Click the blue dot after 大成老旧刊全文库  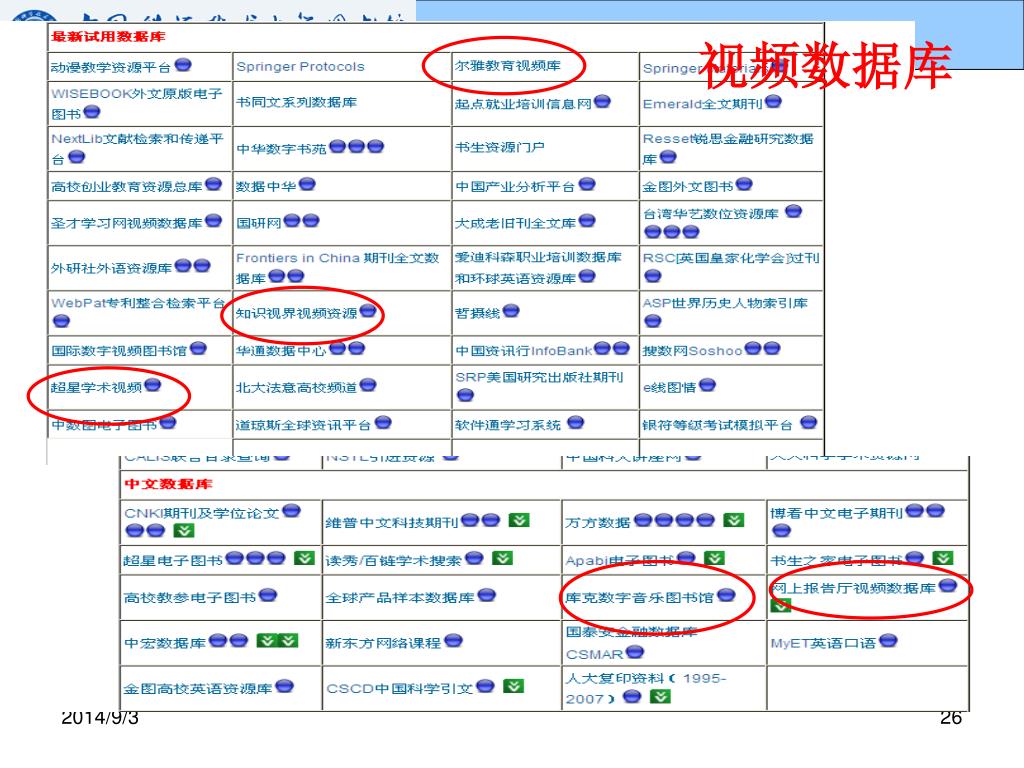click(587, 221)
